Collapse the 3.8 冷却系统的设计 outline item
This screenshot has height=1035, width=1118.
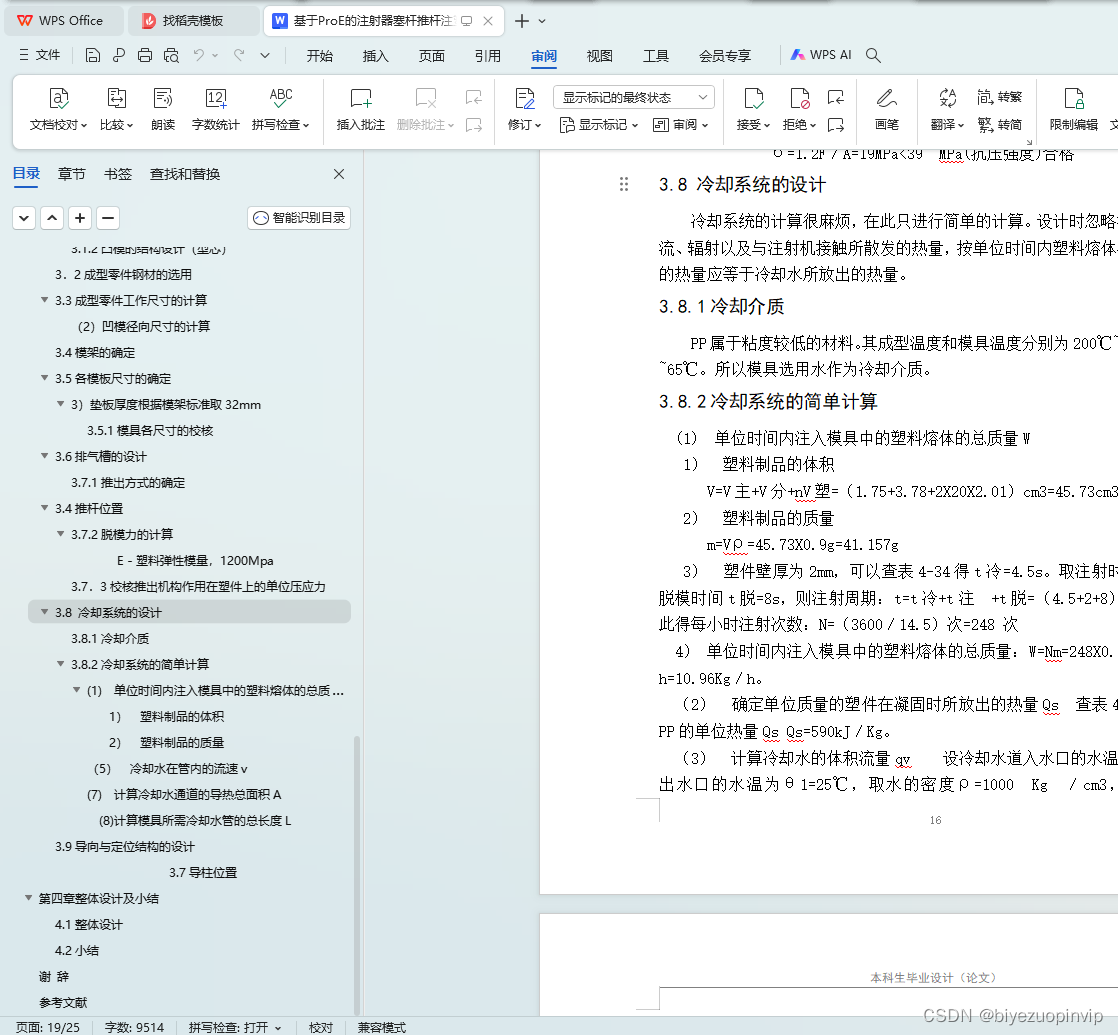(45, 612)
